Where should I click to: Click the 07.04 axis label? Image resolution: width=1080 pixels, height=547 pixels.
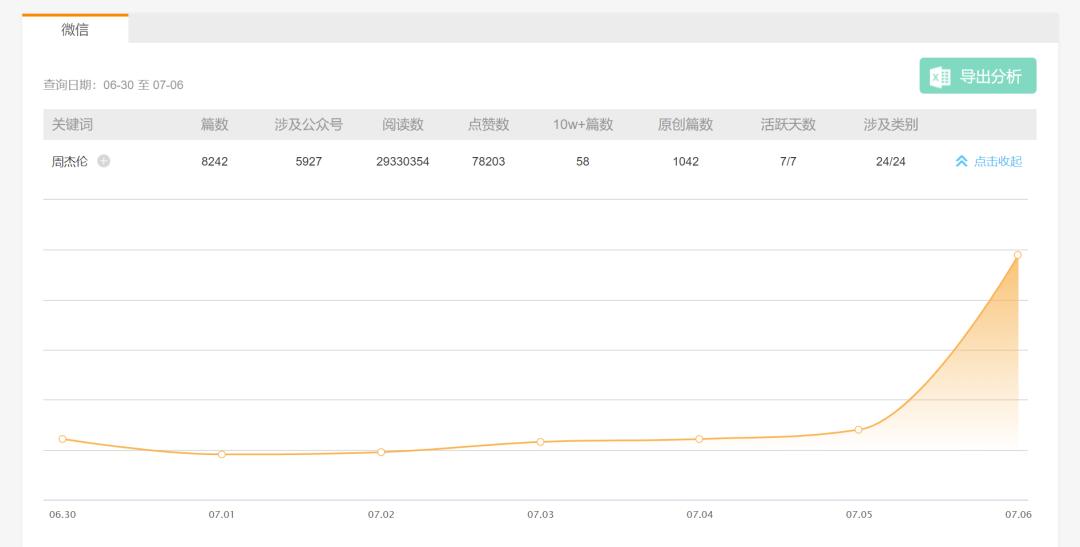(x=699, y=515)
